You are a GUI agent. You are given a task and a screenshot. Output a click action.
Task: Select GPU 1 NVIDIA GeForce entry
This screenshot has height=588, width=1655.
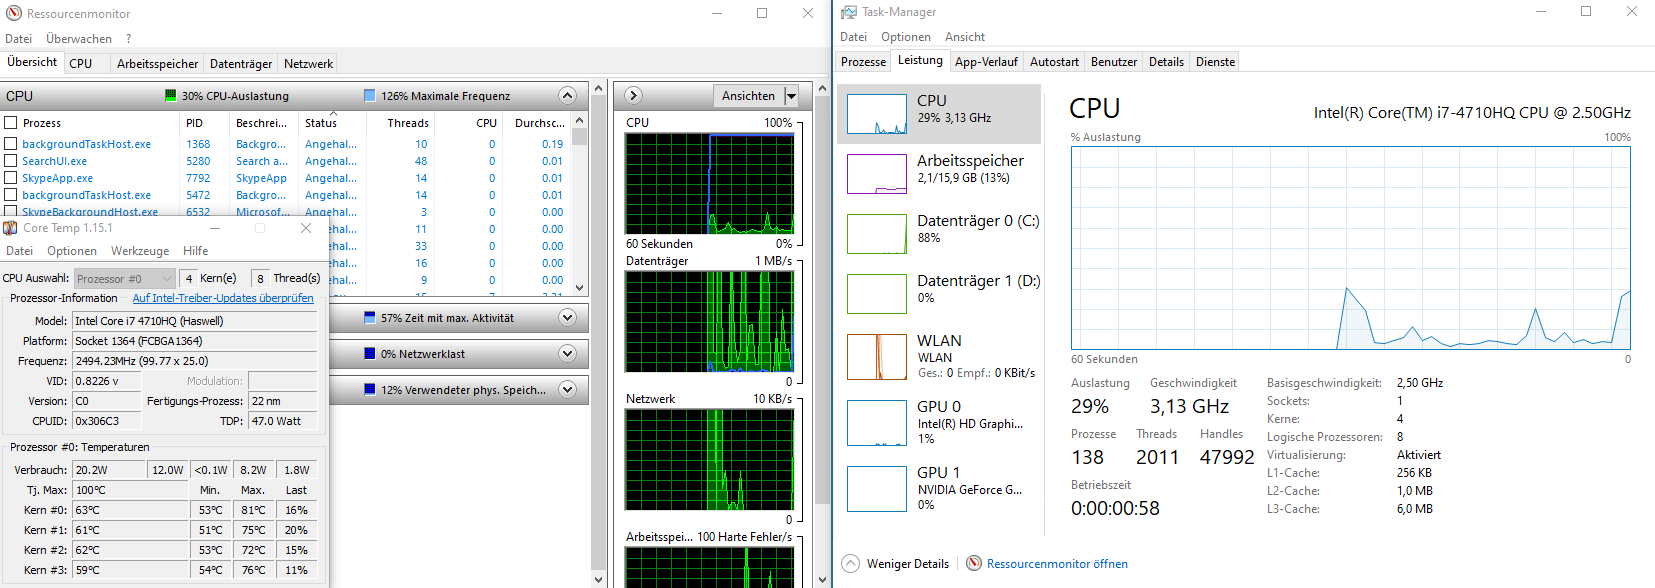(x=876, y=489)
